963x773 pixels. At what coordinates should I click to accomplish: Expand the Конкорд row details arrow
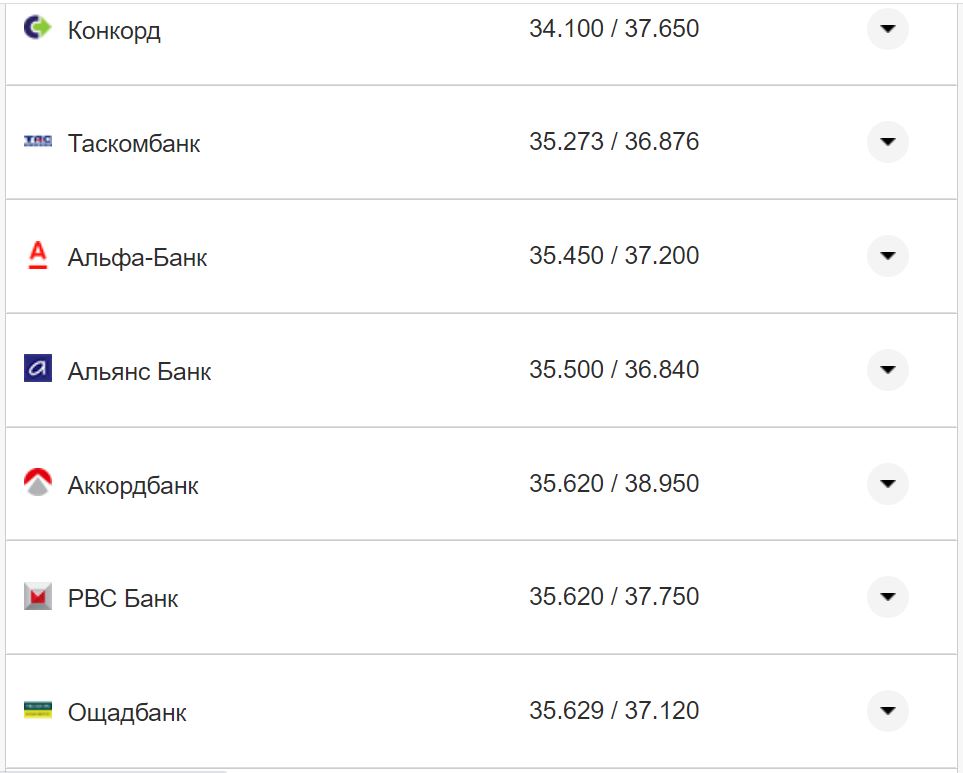(x=887, y=29)
